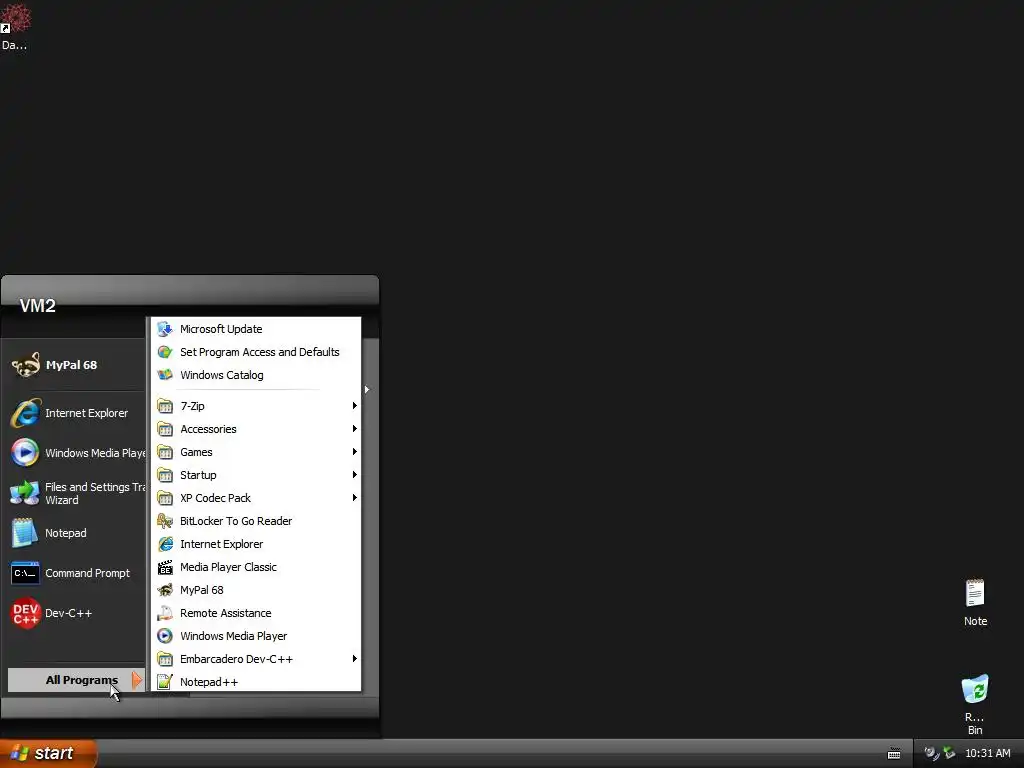Expand the 7-Zip submenu arrow
The image size is (1024, 768).
(355, 406)
